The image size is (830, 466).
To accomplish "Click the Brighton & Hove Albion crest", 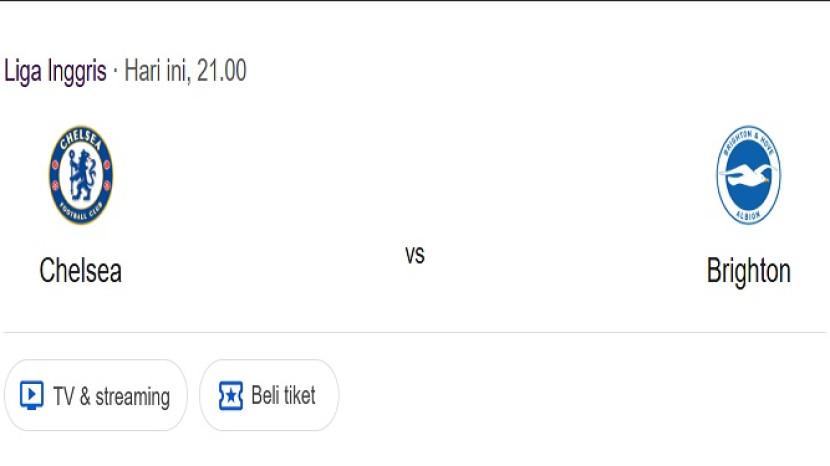I will pyautogui.click(x=748, y=175).
